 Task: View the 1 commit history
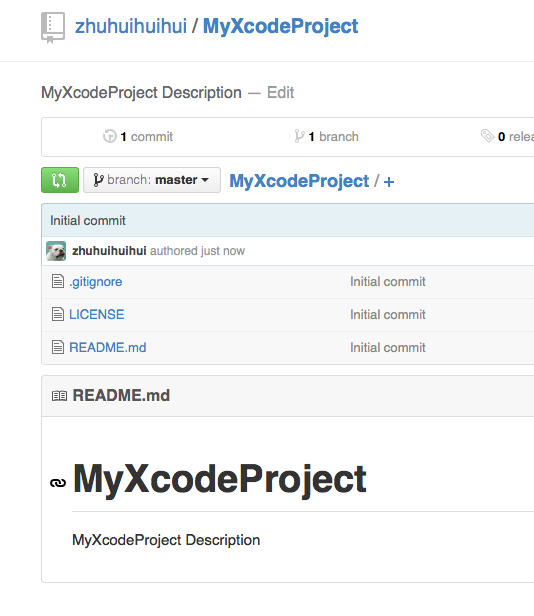(147, 137)
